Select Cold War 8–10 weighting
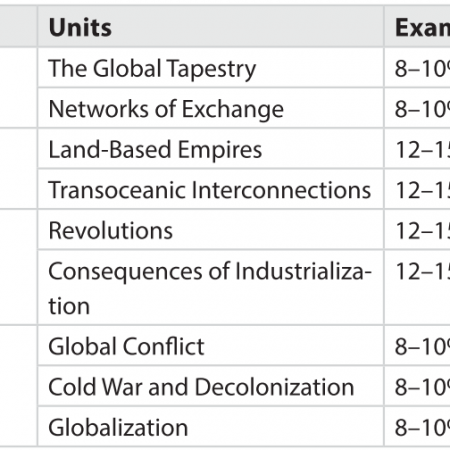The image size is (450, 450). 417,386
